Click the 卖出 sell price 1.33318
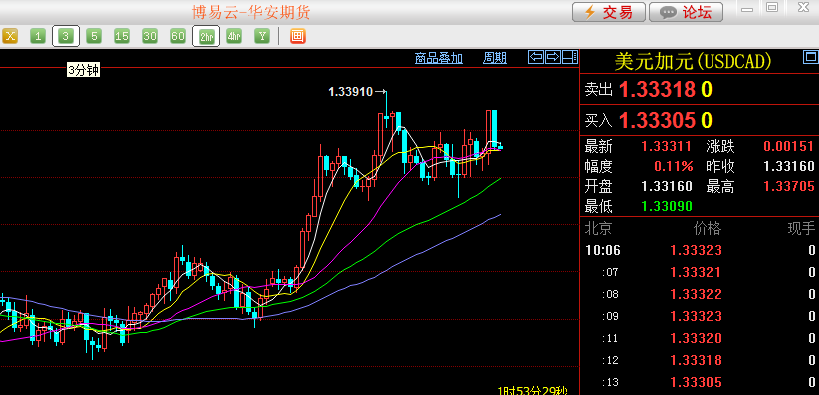The image size is (819, 395). pos(657,90)
